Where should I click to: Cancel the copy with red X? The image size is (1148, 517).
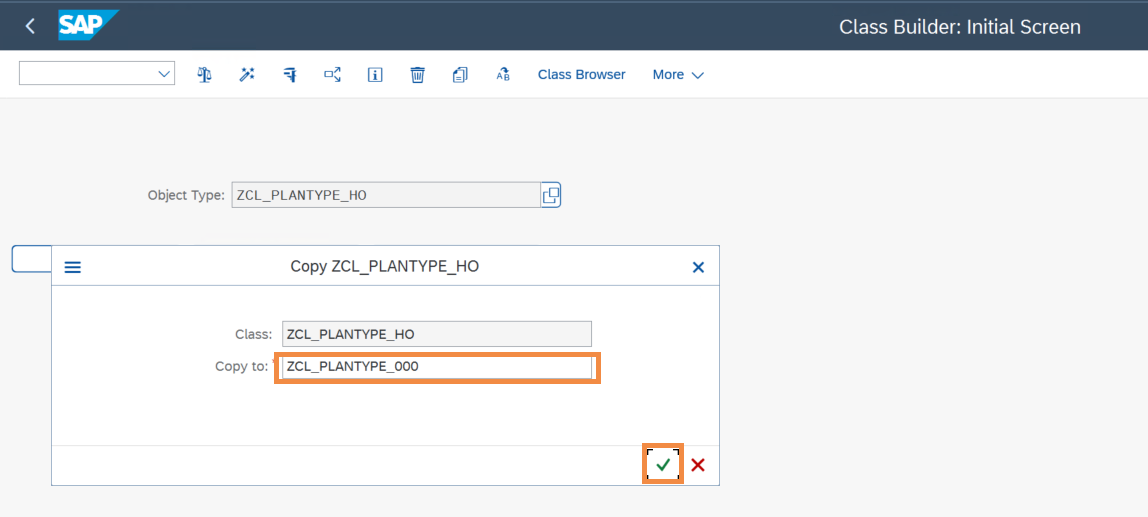coord(698,465)
